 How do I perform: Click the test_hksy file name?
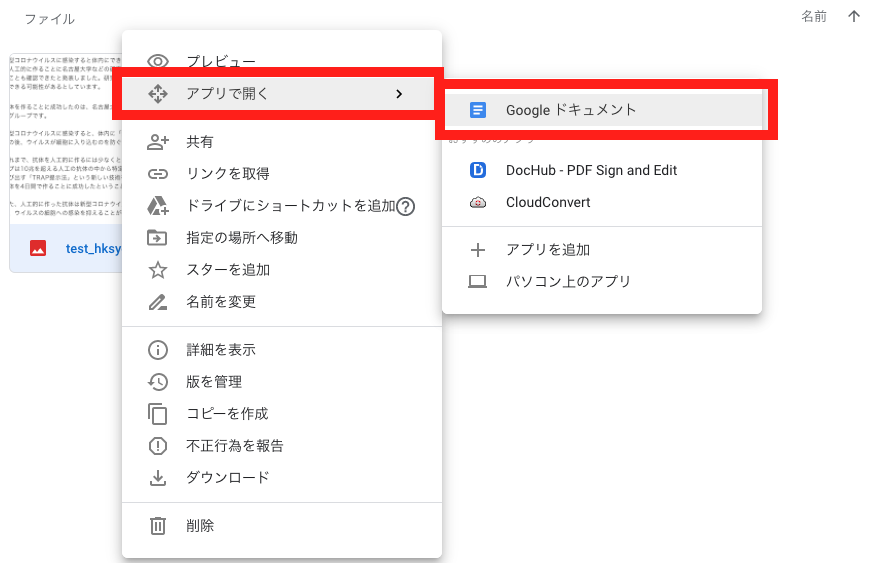coord(93,249)
